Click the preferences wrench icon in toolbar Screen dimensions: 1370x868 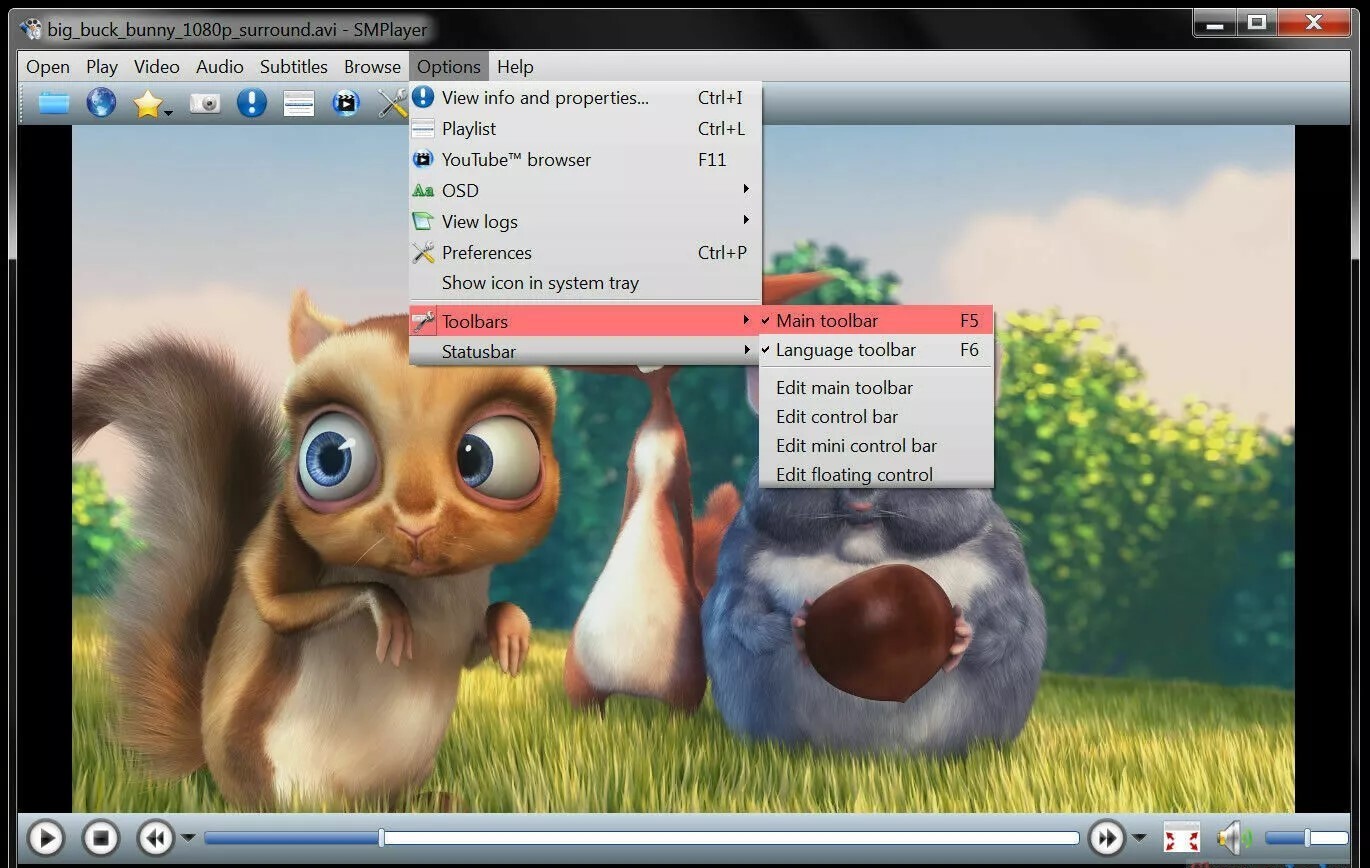(392, 103)
